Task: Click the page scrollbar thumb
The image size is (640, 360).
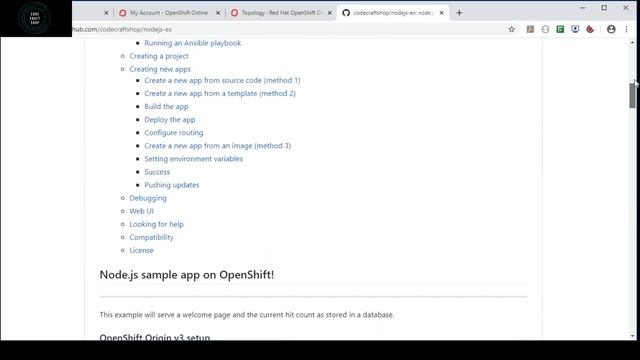Action: (632, 95)
